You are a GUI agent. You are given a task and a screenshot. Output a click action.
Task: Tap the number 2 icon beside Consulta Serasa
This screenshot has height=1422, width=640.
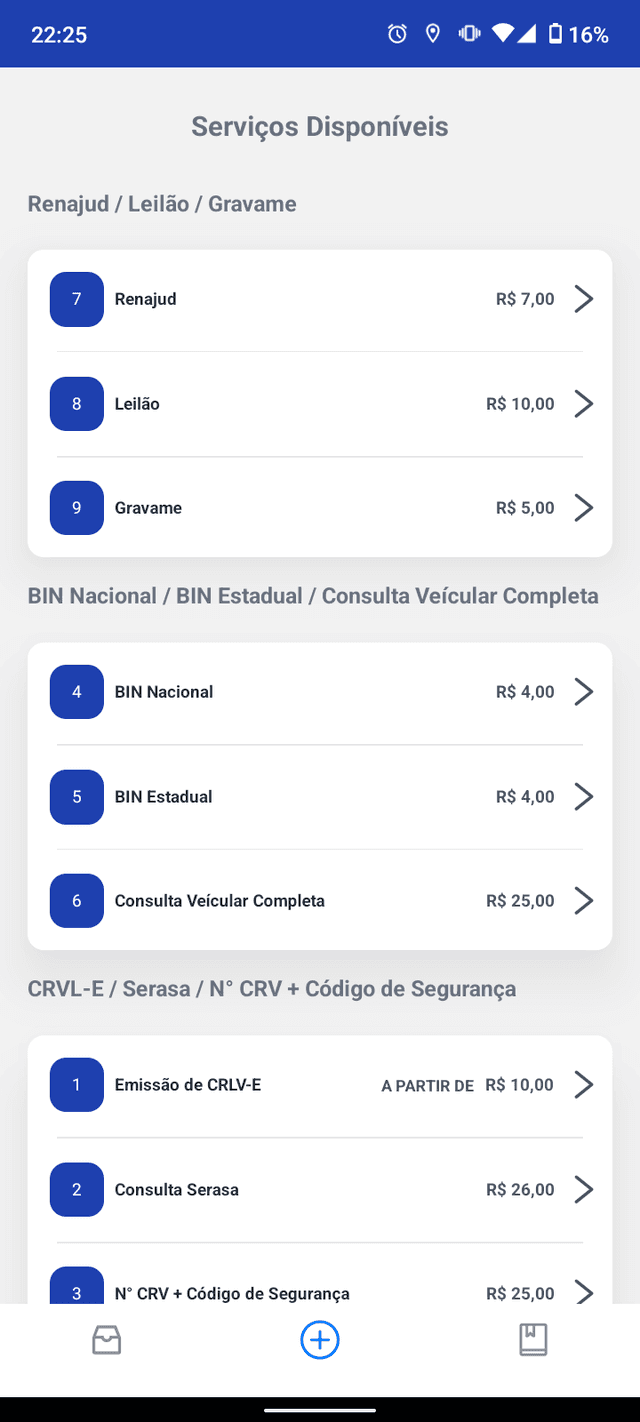click(x=76, y=1189)
